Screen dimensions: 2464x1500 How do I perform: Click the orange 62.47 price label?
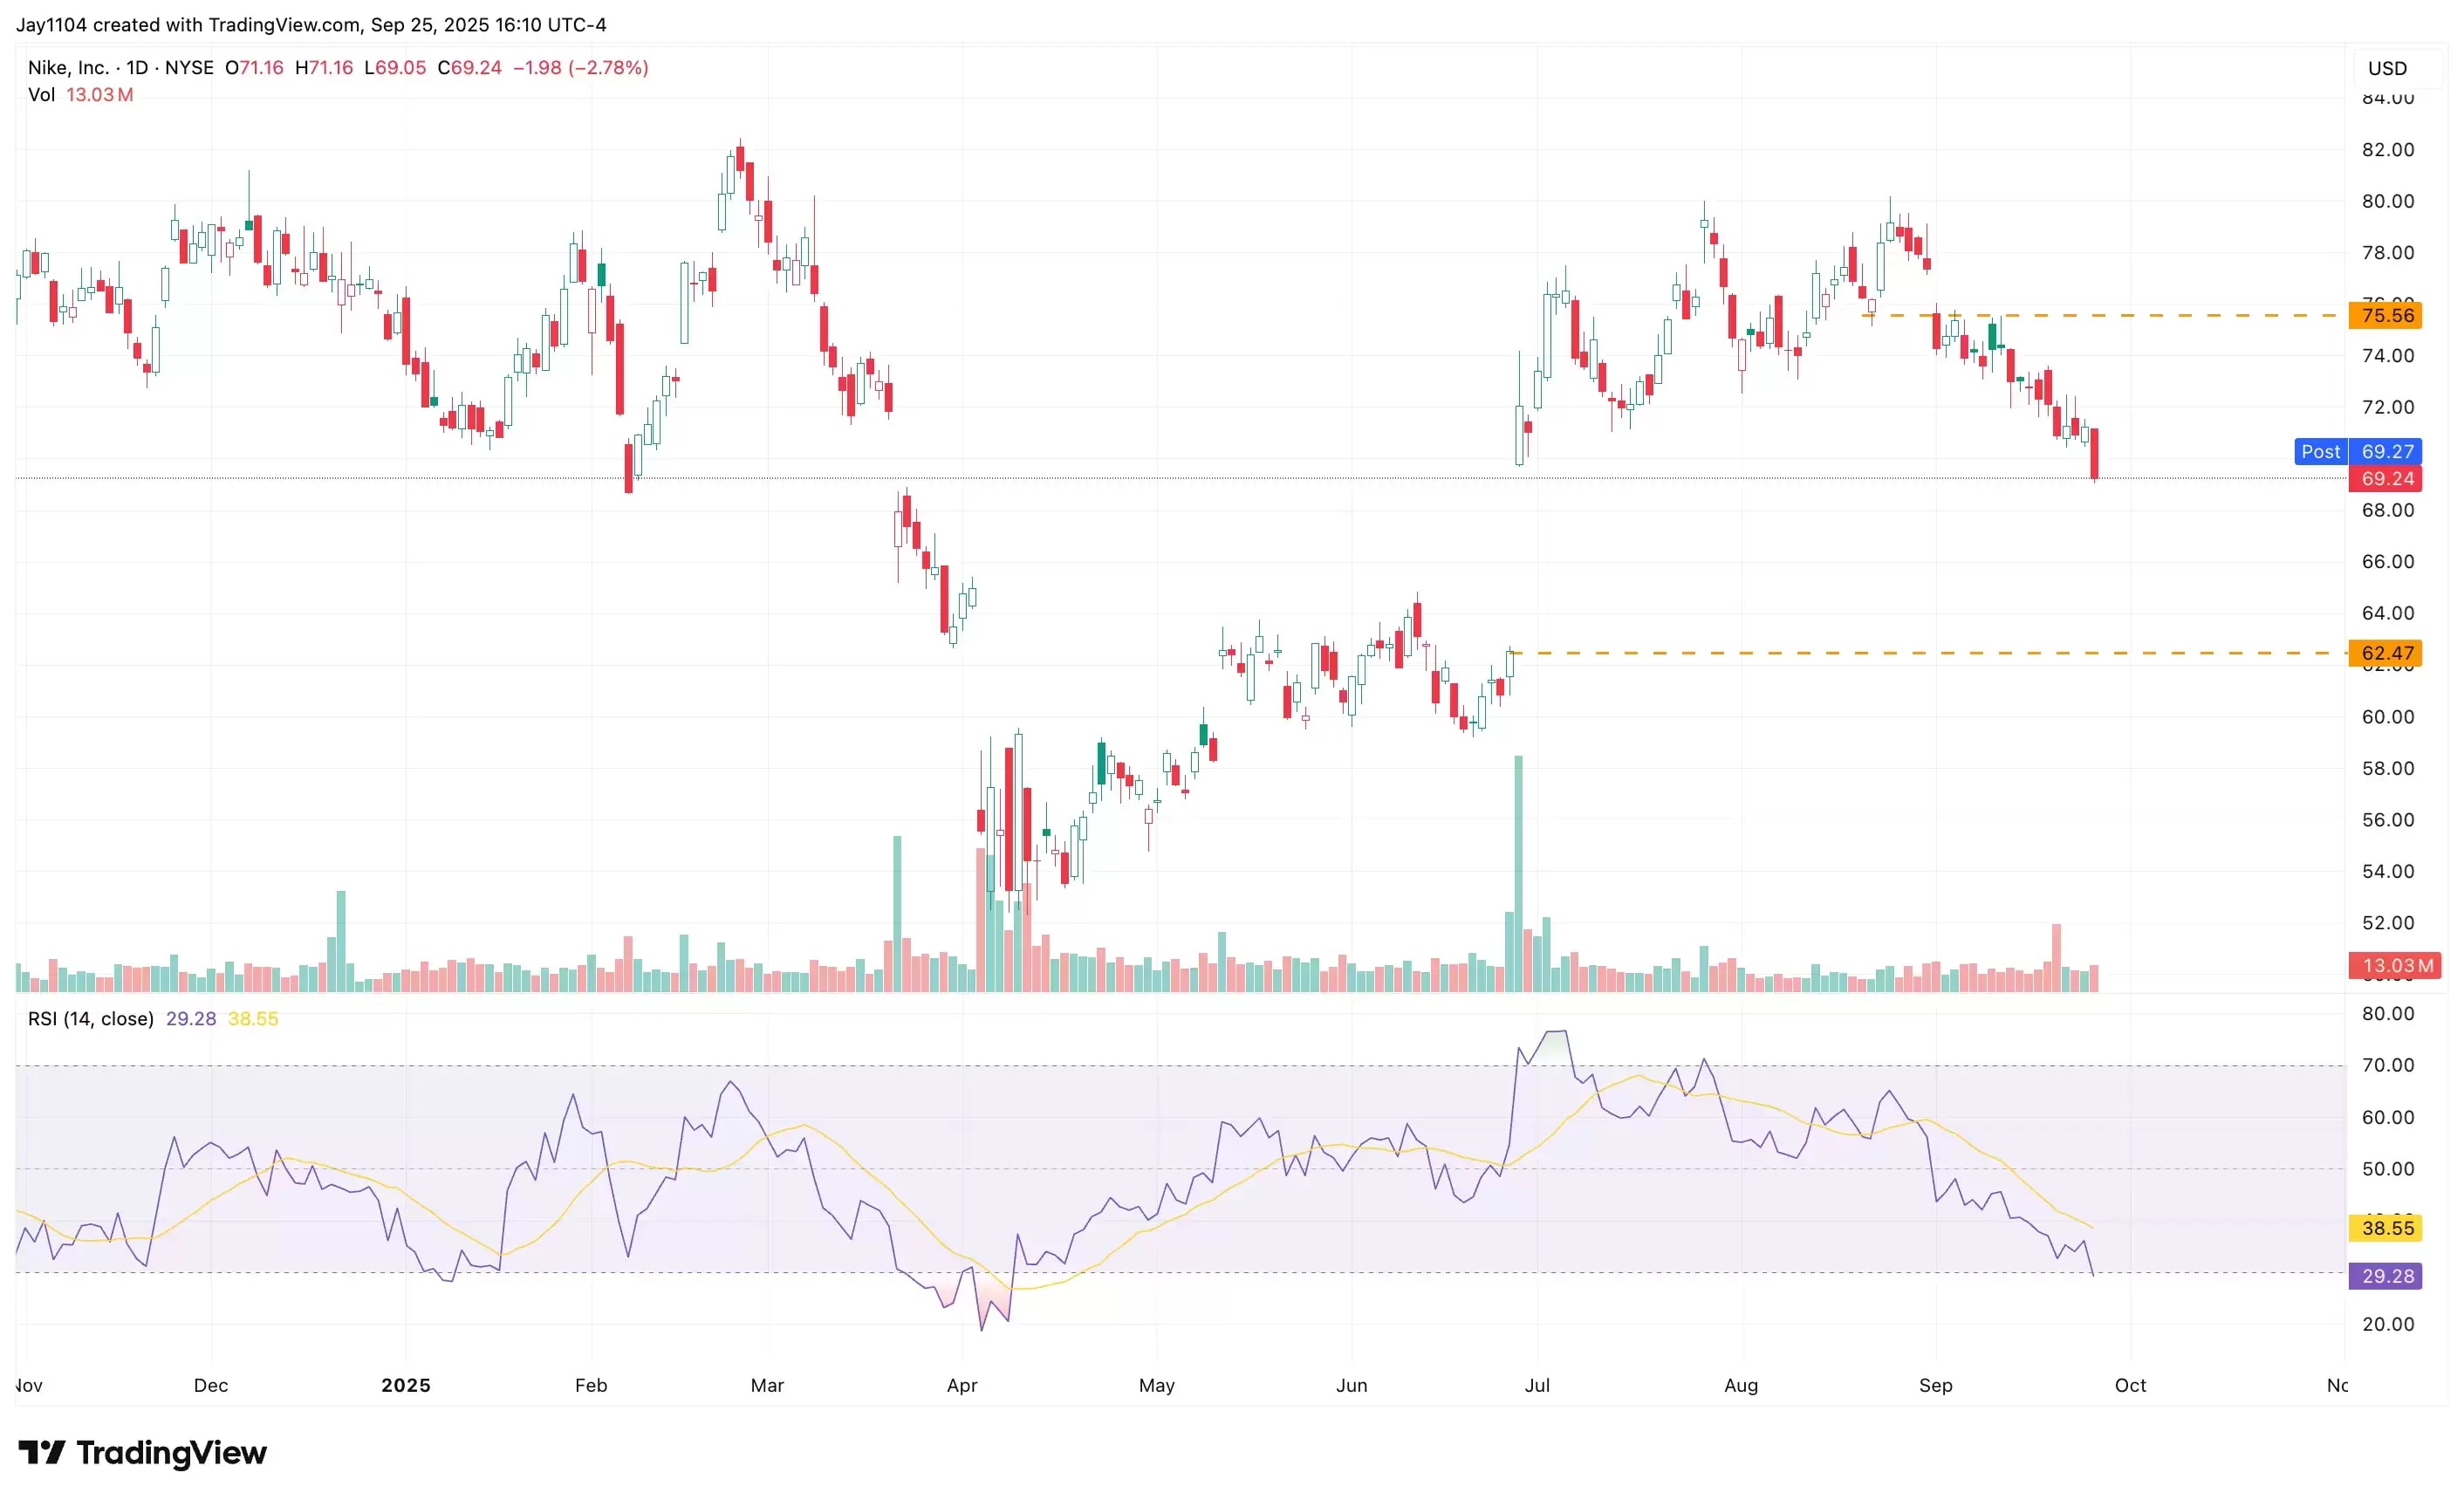[2386, 653]
